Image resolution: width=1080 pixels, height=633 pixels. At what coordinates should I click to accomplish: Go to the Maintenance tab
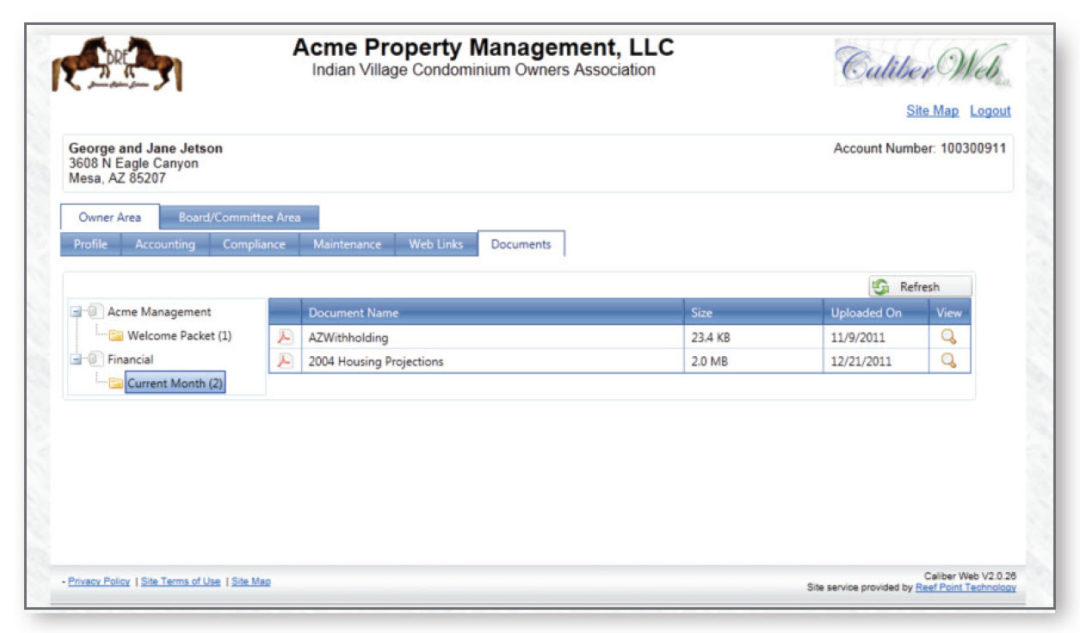(x=346, y=245)
